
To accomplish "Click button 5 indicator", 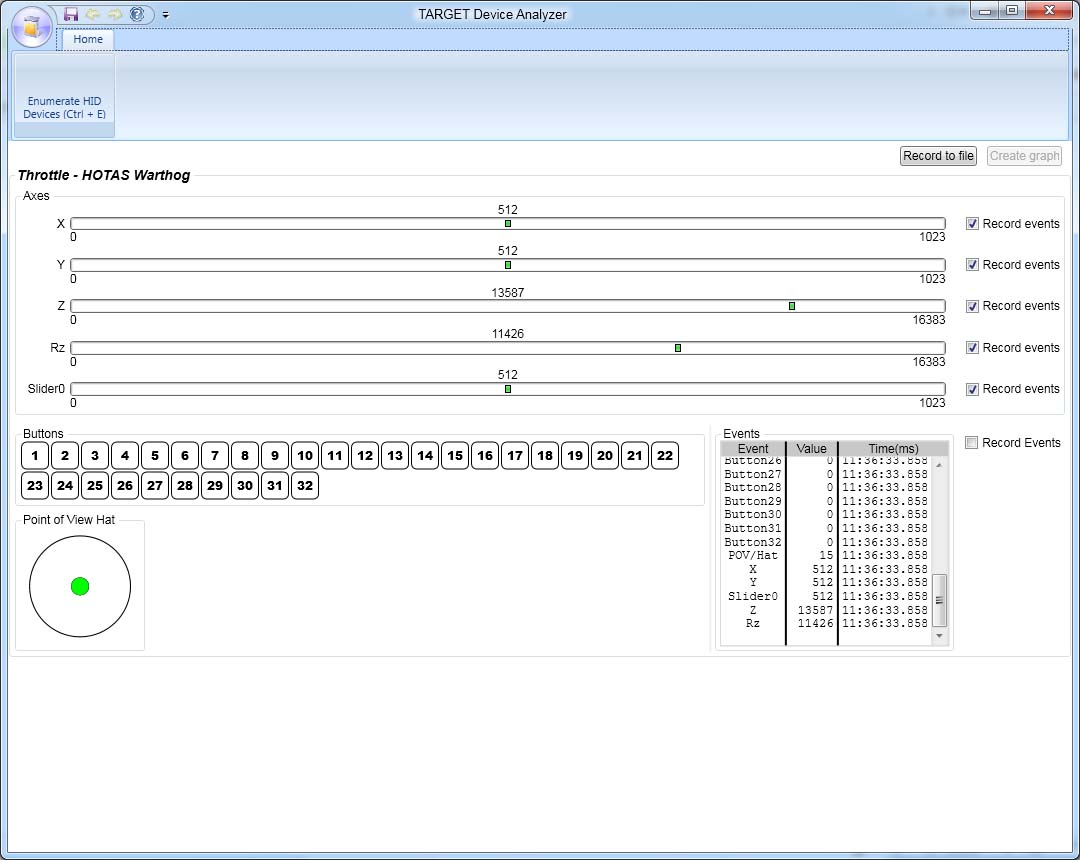I will (x=155, y=455).
